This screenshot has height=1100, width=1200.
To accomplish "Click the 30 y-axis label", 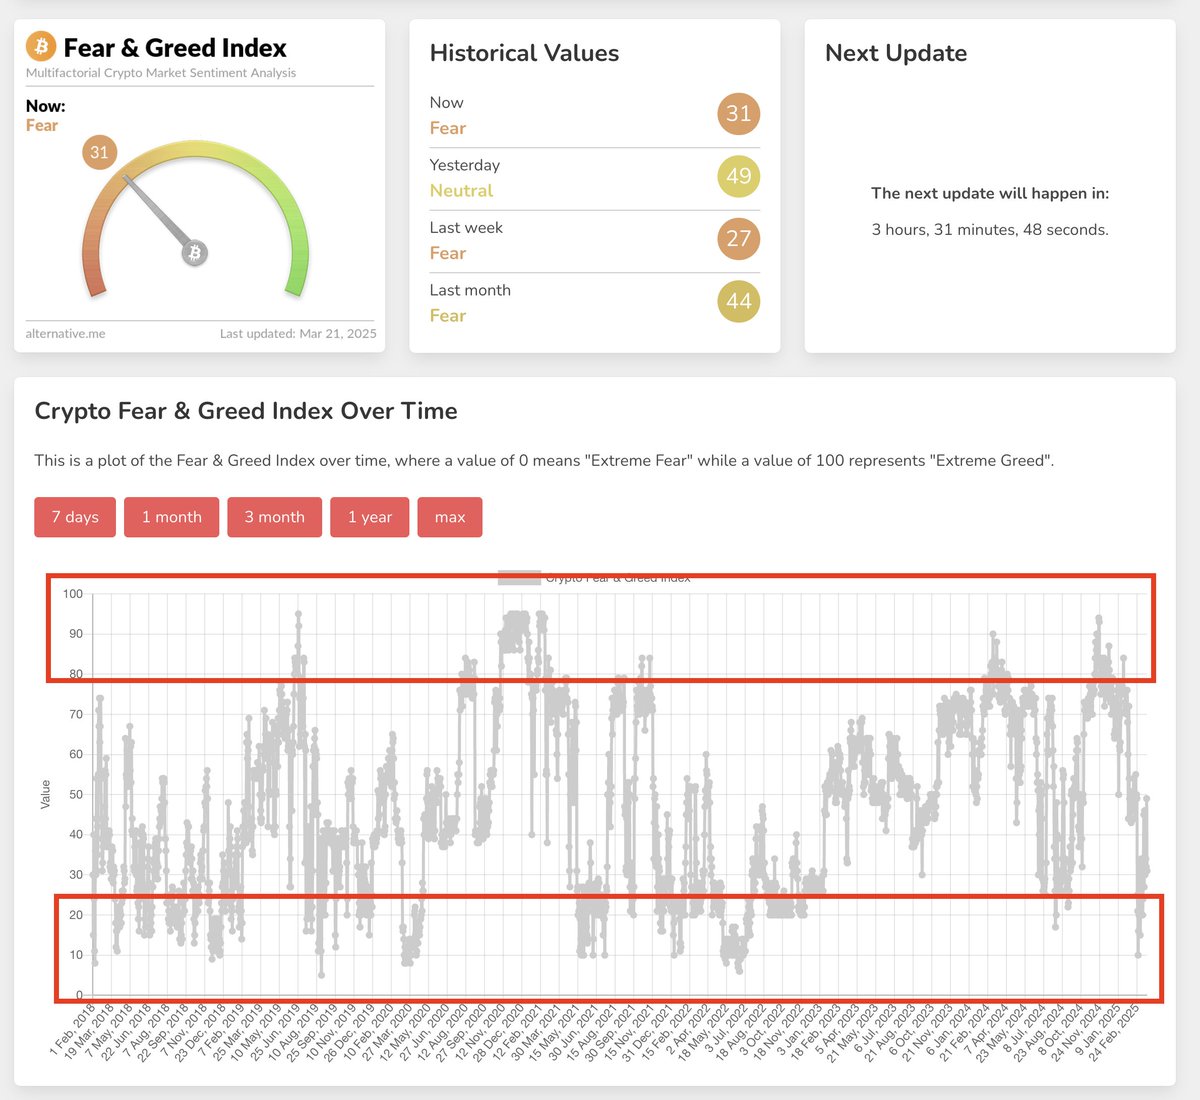I will (76, 875).
